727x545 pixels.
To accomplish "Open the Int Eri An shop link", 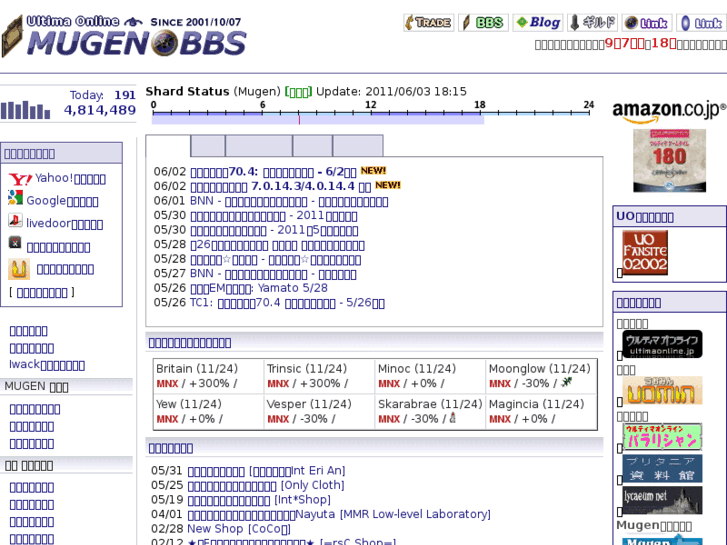I will click(266, 471).
